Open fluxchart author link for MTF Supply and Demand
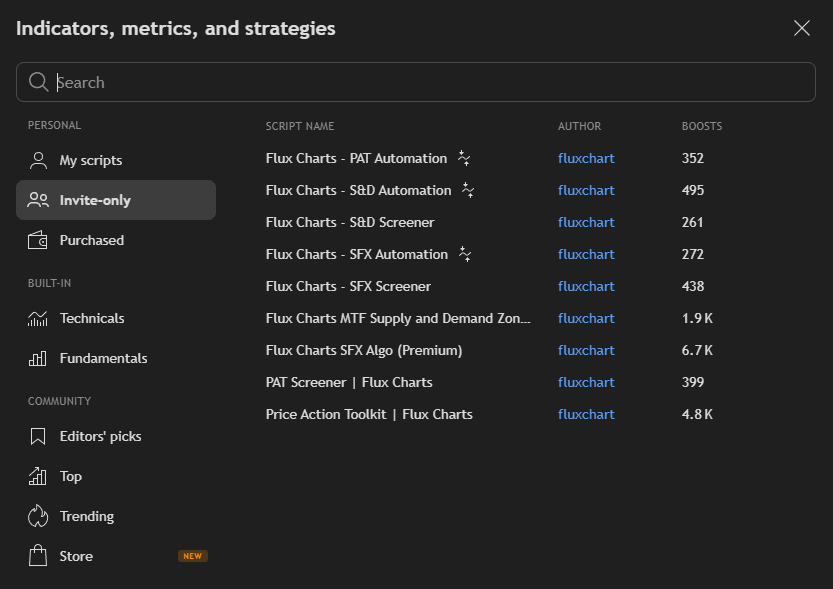This screenshot has width=833, height=589. [x=586, y=318]
